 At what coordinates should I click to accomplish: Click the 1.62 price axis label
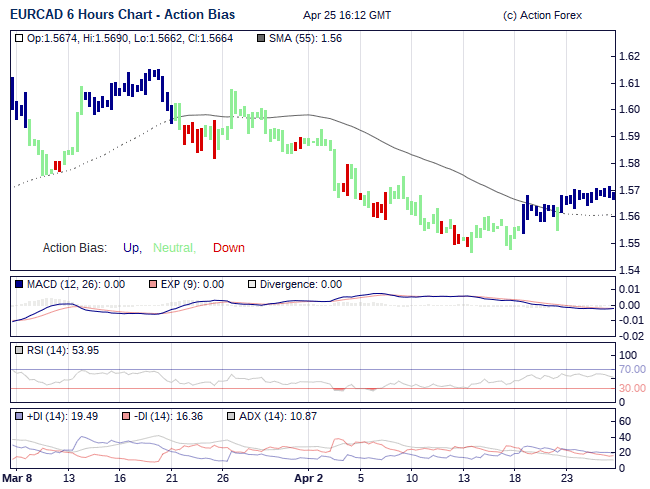(629, 56)
